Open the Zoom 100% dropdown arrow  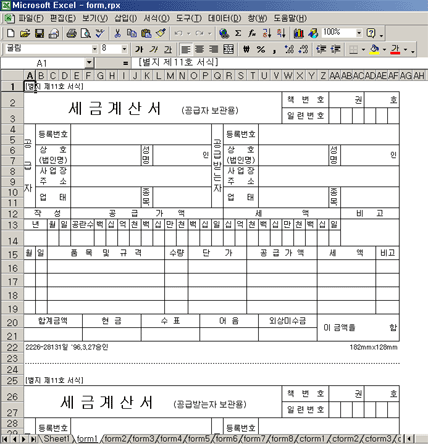(359, 33)
